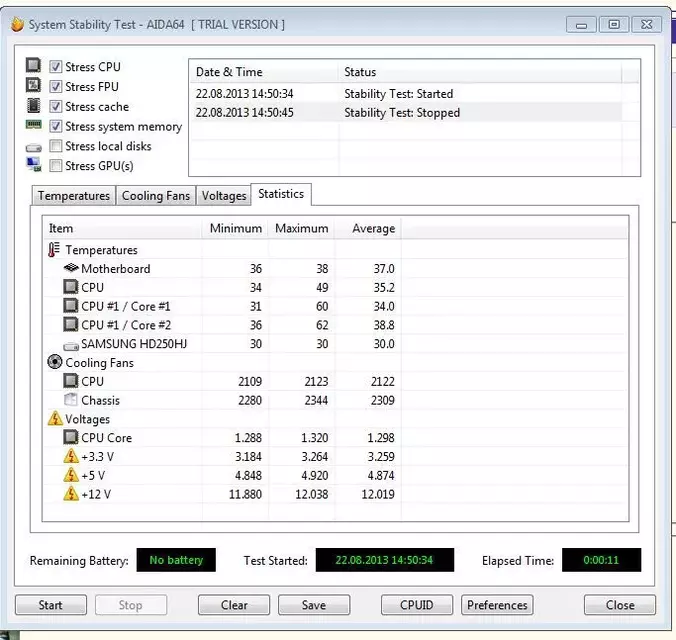Image resolution: width=676 pixels, height=640 pixels.
Task: Click the warning icon next to Voltages group
Action: [55, 418]
